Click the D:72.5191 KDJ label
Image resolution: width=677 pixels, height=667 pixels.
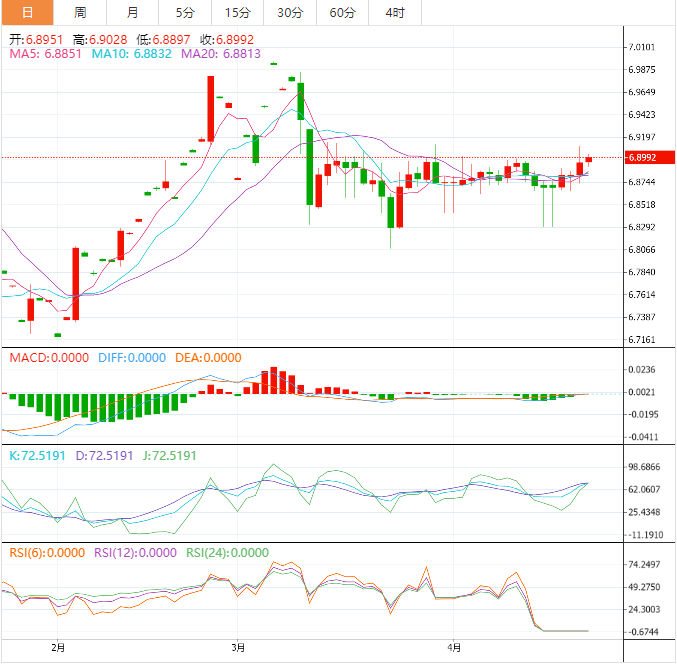pyautogui.click(x=104, y=456)
